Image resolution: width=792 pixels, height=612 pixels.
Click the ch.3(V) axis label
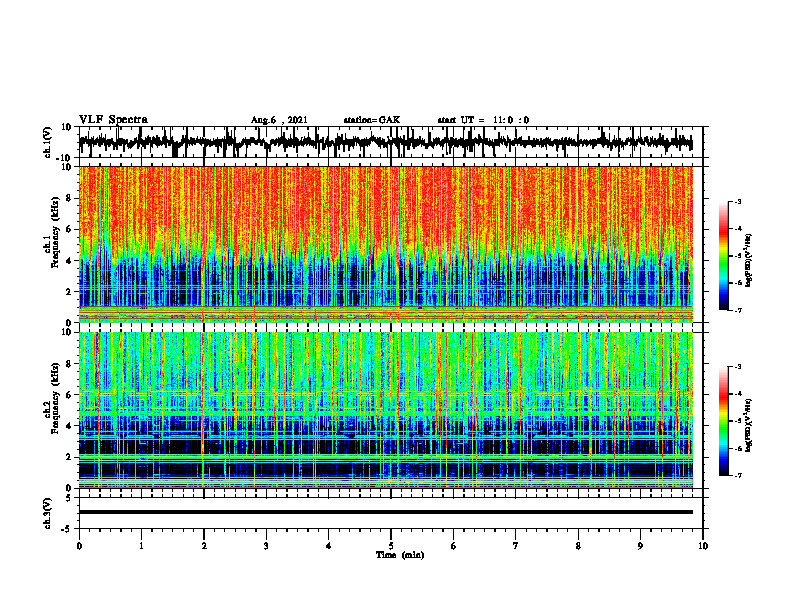tap(48, 513)
